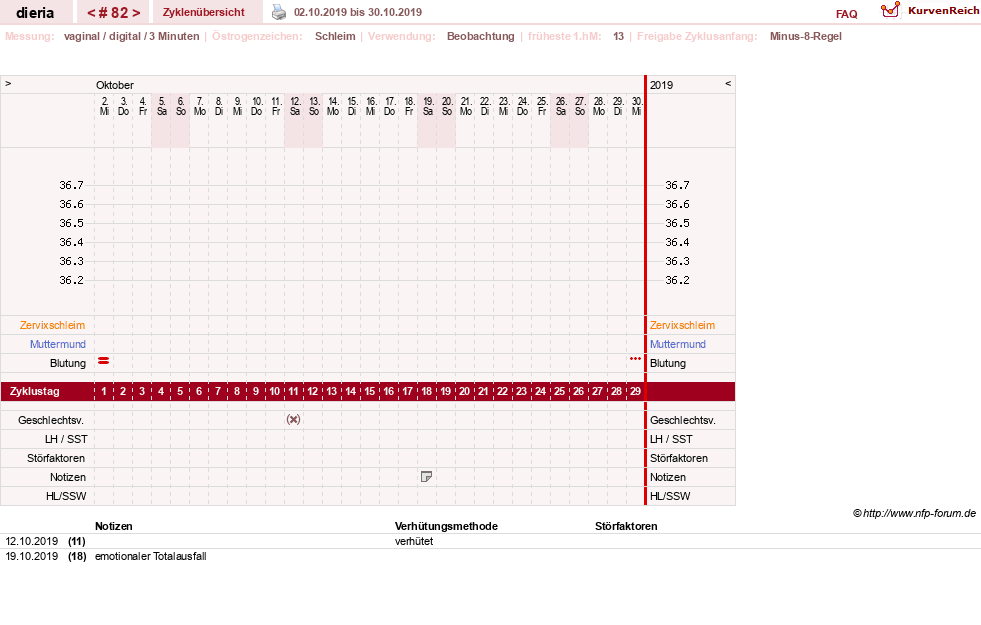981x625 pixels.
Task: Go to next cycle with right arrow
Action: pyautogui.click(x=136, y=13)
